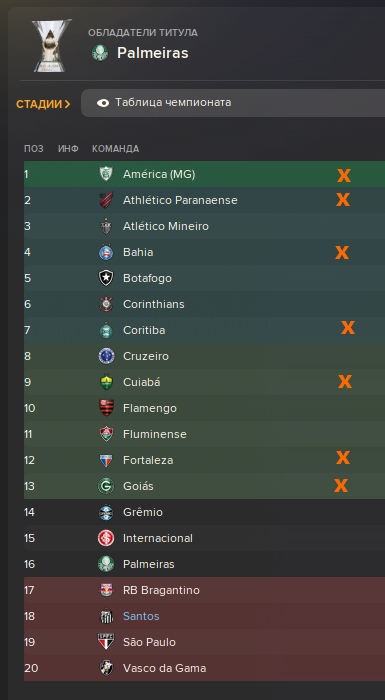385x700 pixels.
Task: Click the ИНФ column header
Action: click(68, 149)
